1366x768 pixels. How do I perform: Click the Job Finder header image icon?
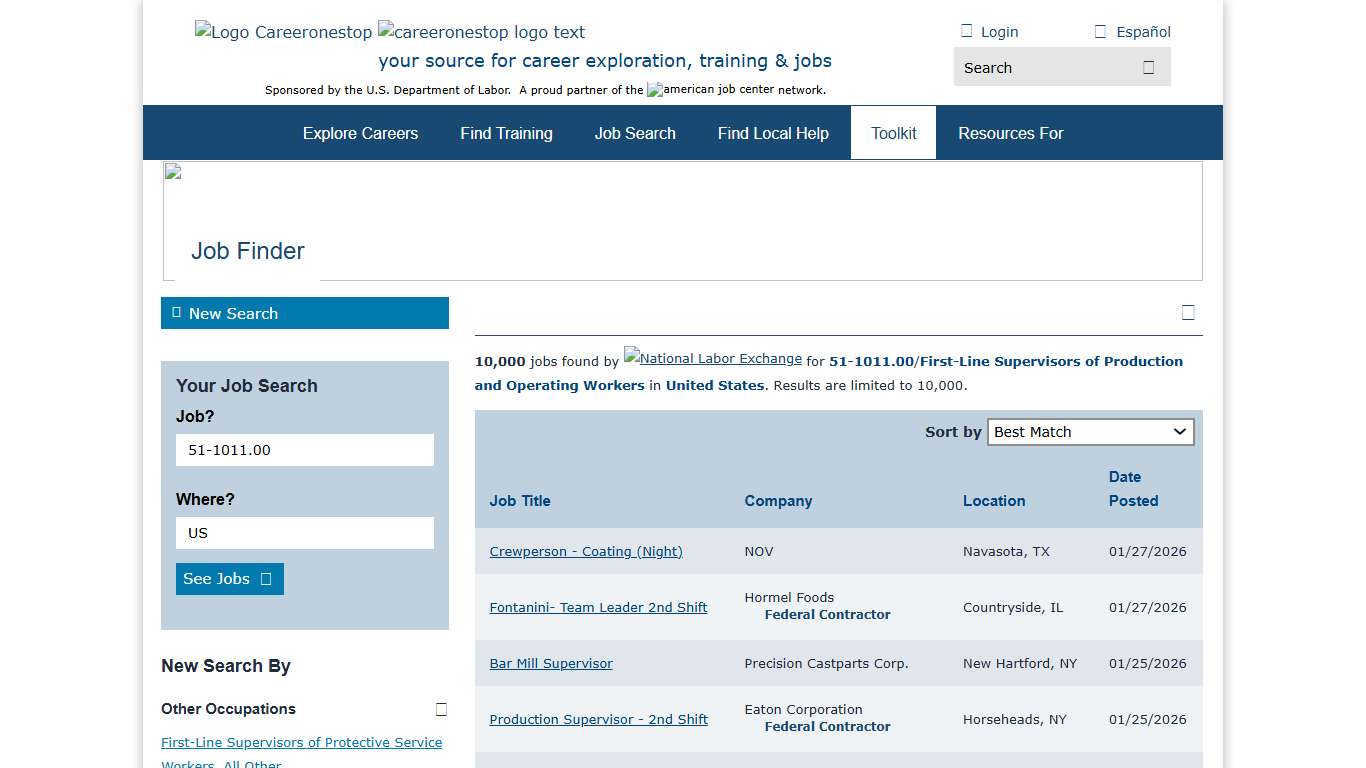tap(172, 170)
